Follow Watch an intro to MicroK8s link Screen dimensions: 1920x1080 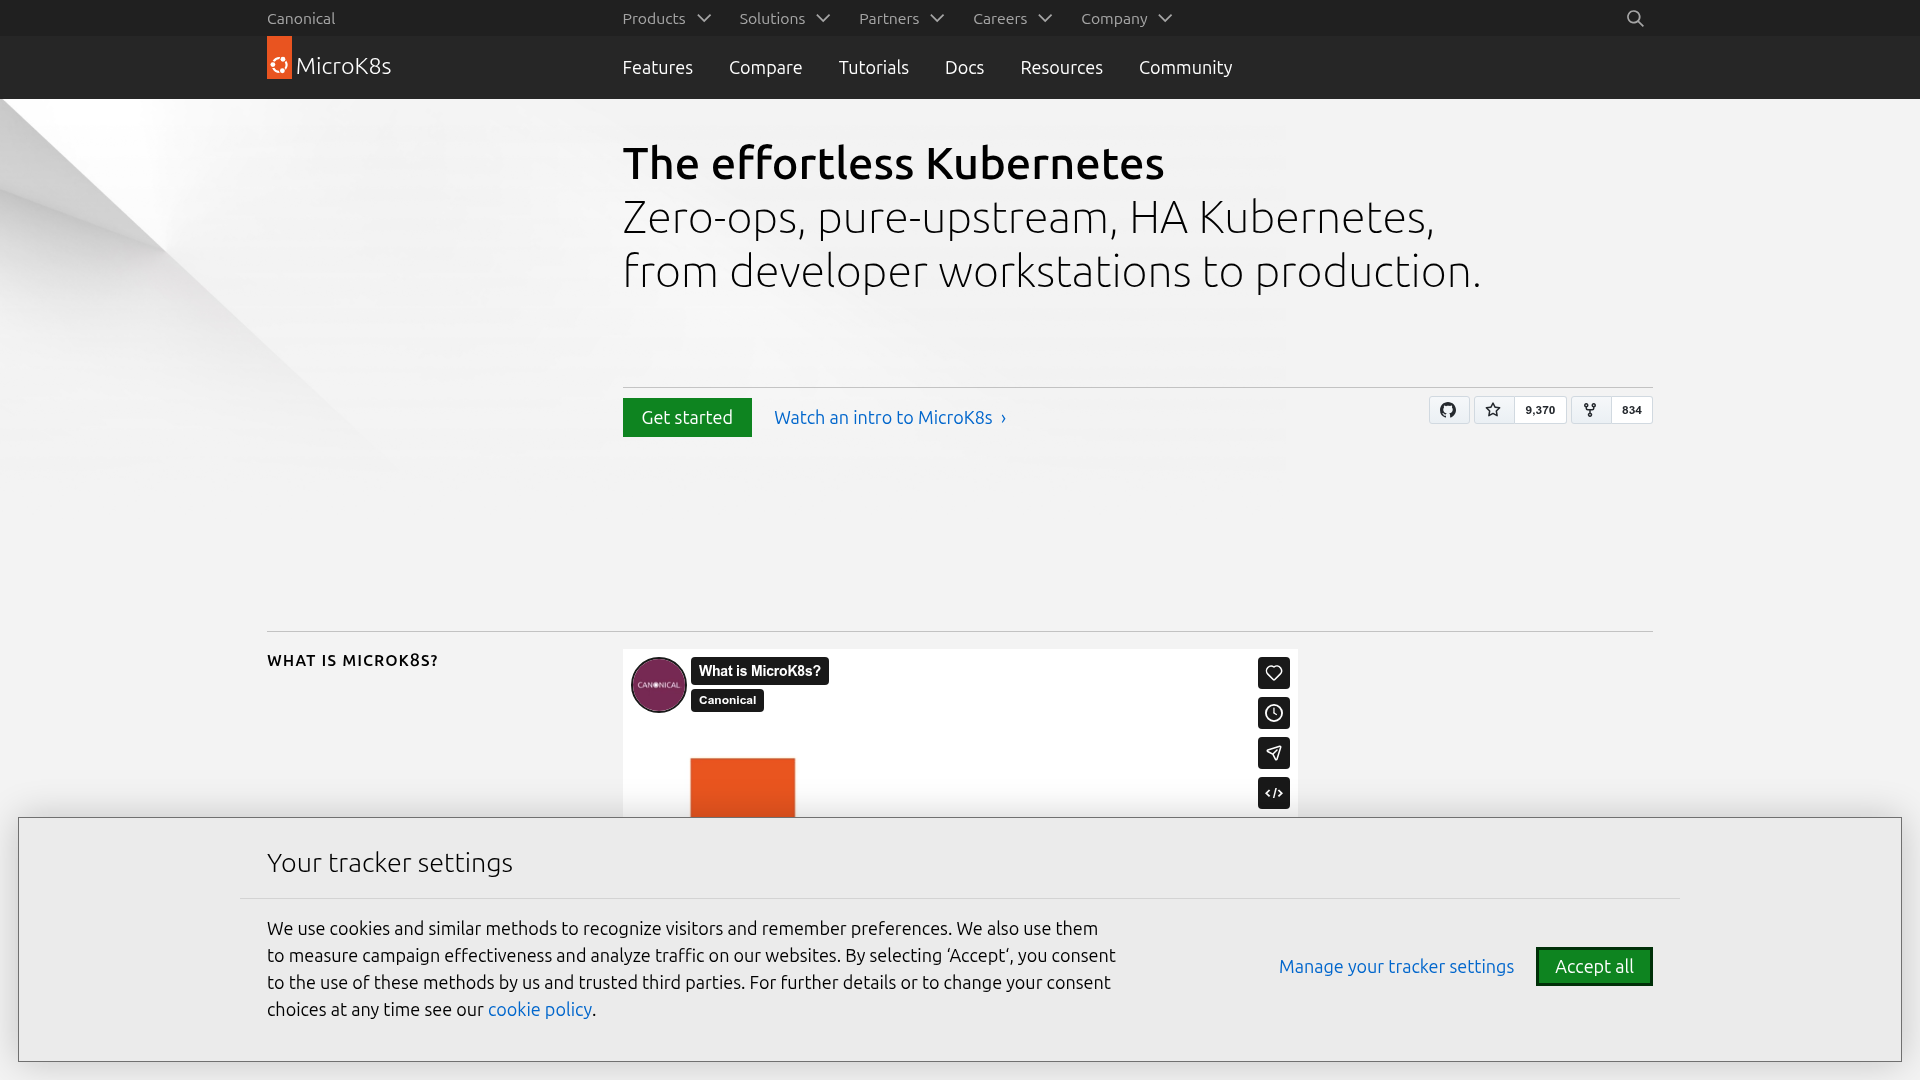tap(890, 417)
